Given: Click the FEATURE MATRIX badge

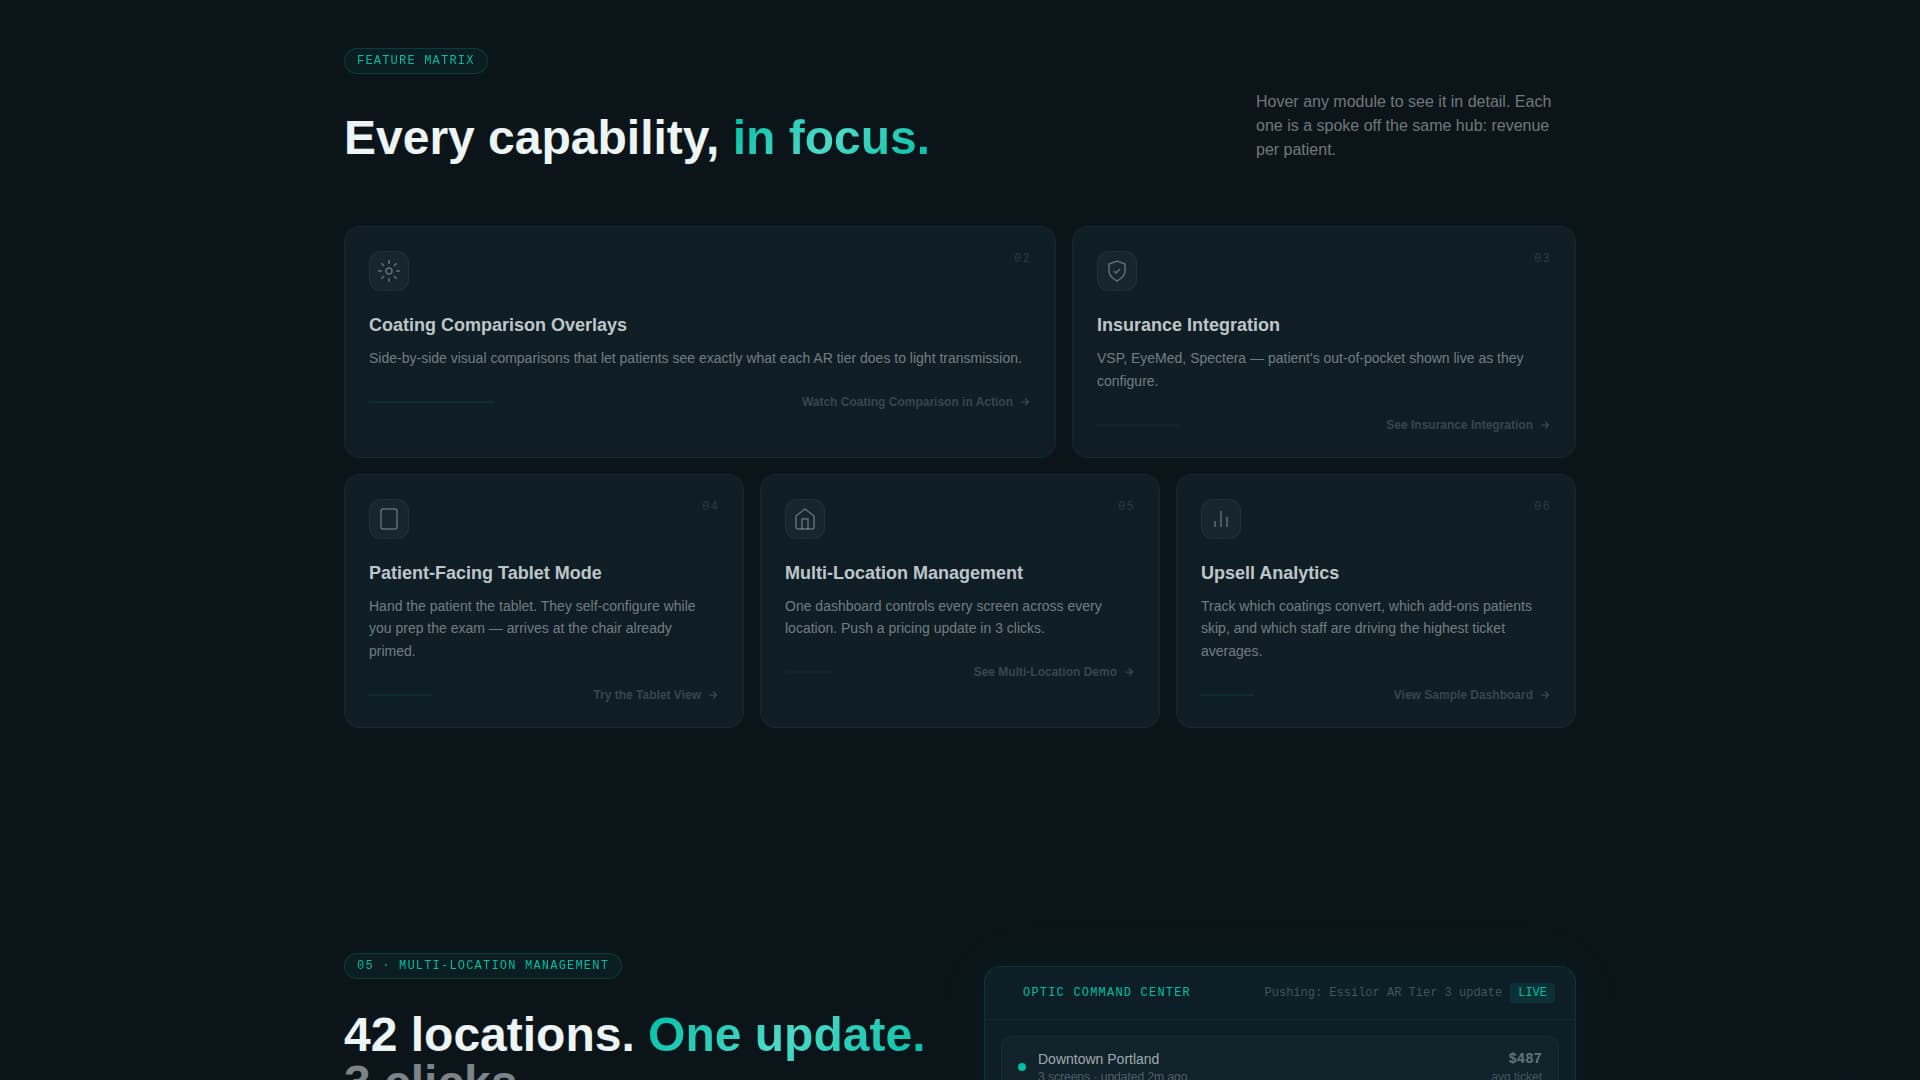Looking at the screenshot, I should pos(416,61).
